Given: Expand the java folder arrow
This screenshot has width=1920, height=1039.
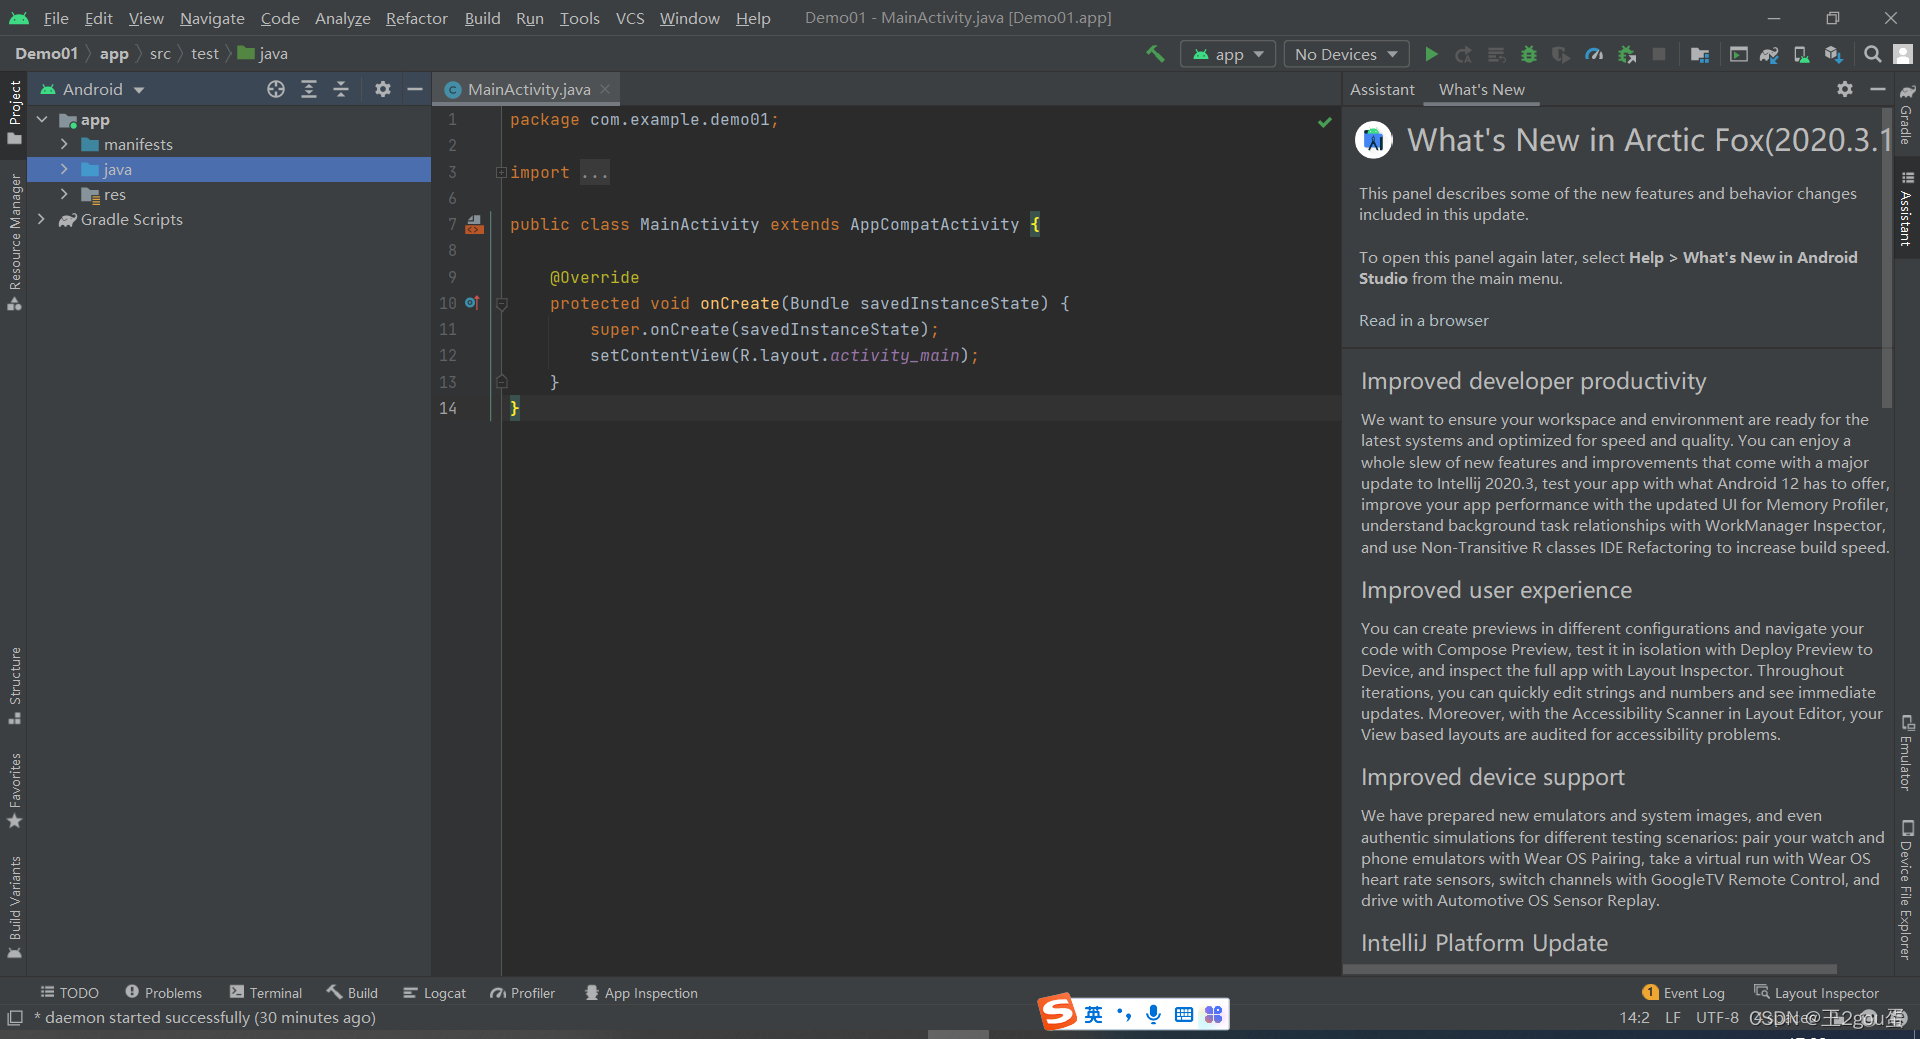Looking at the screenshot, I should [64, 170].
